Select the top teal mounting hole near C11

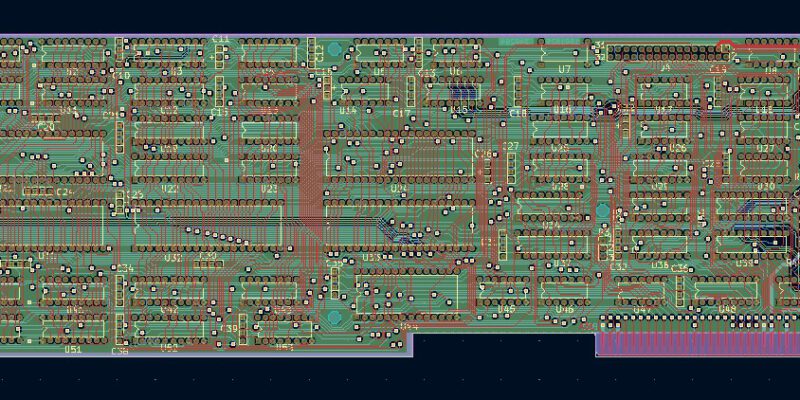334,49
